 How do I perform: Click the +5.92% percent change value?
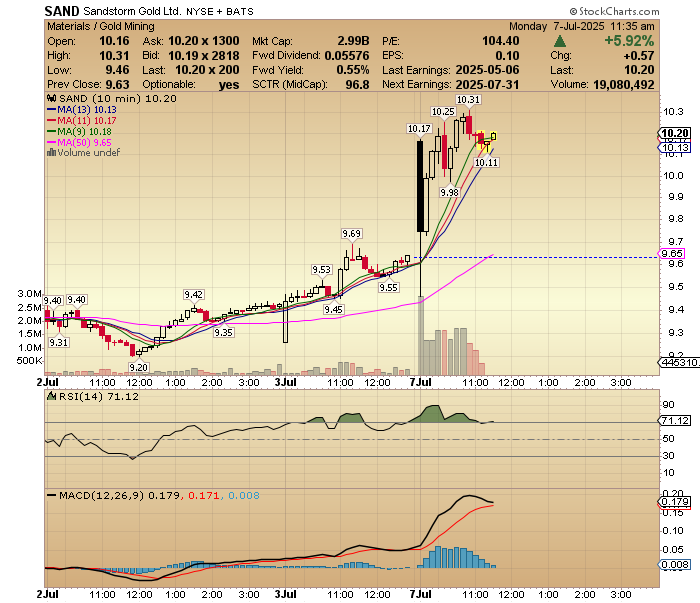(629, 41)
